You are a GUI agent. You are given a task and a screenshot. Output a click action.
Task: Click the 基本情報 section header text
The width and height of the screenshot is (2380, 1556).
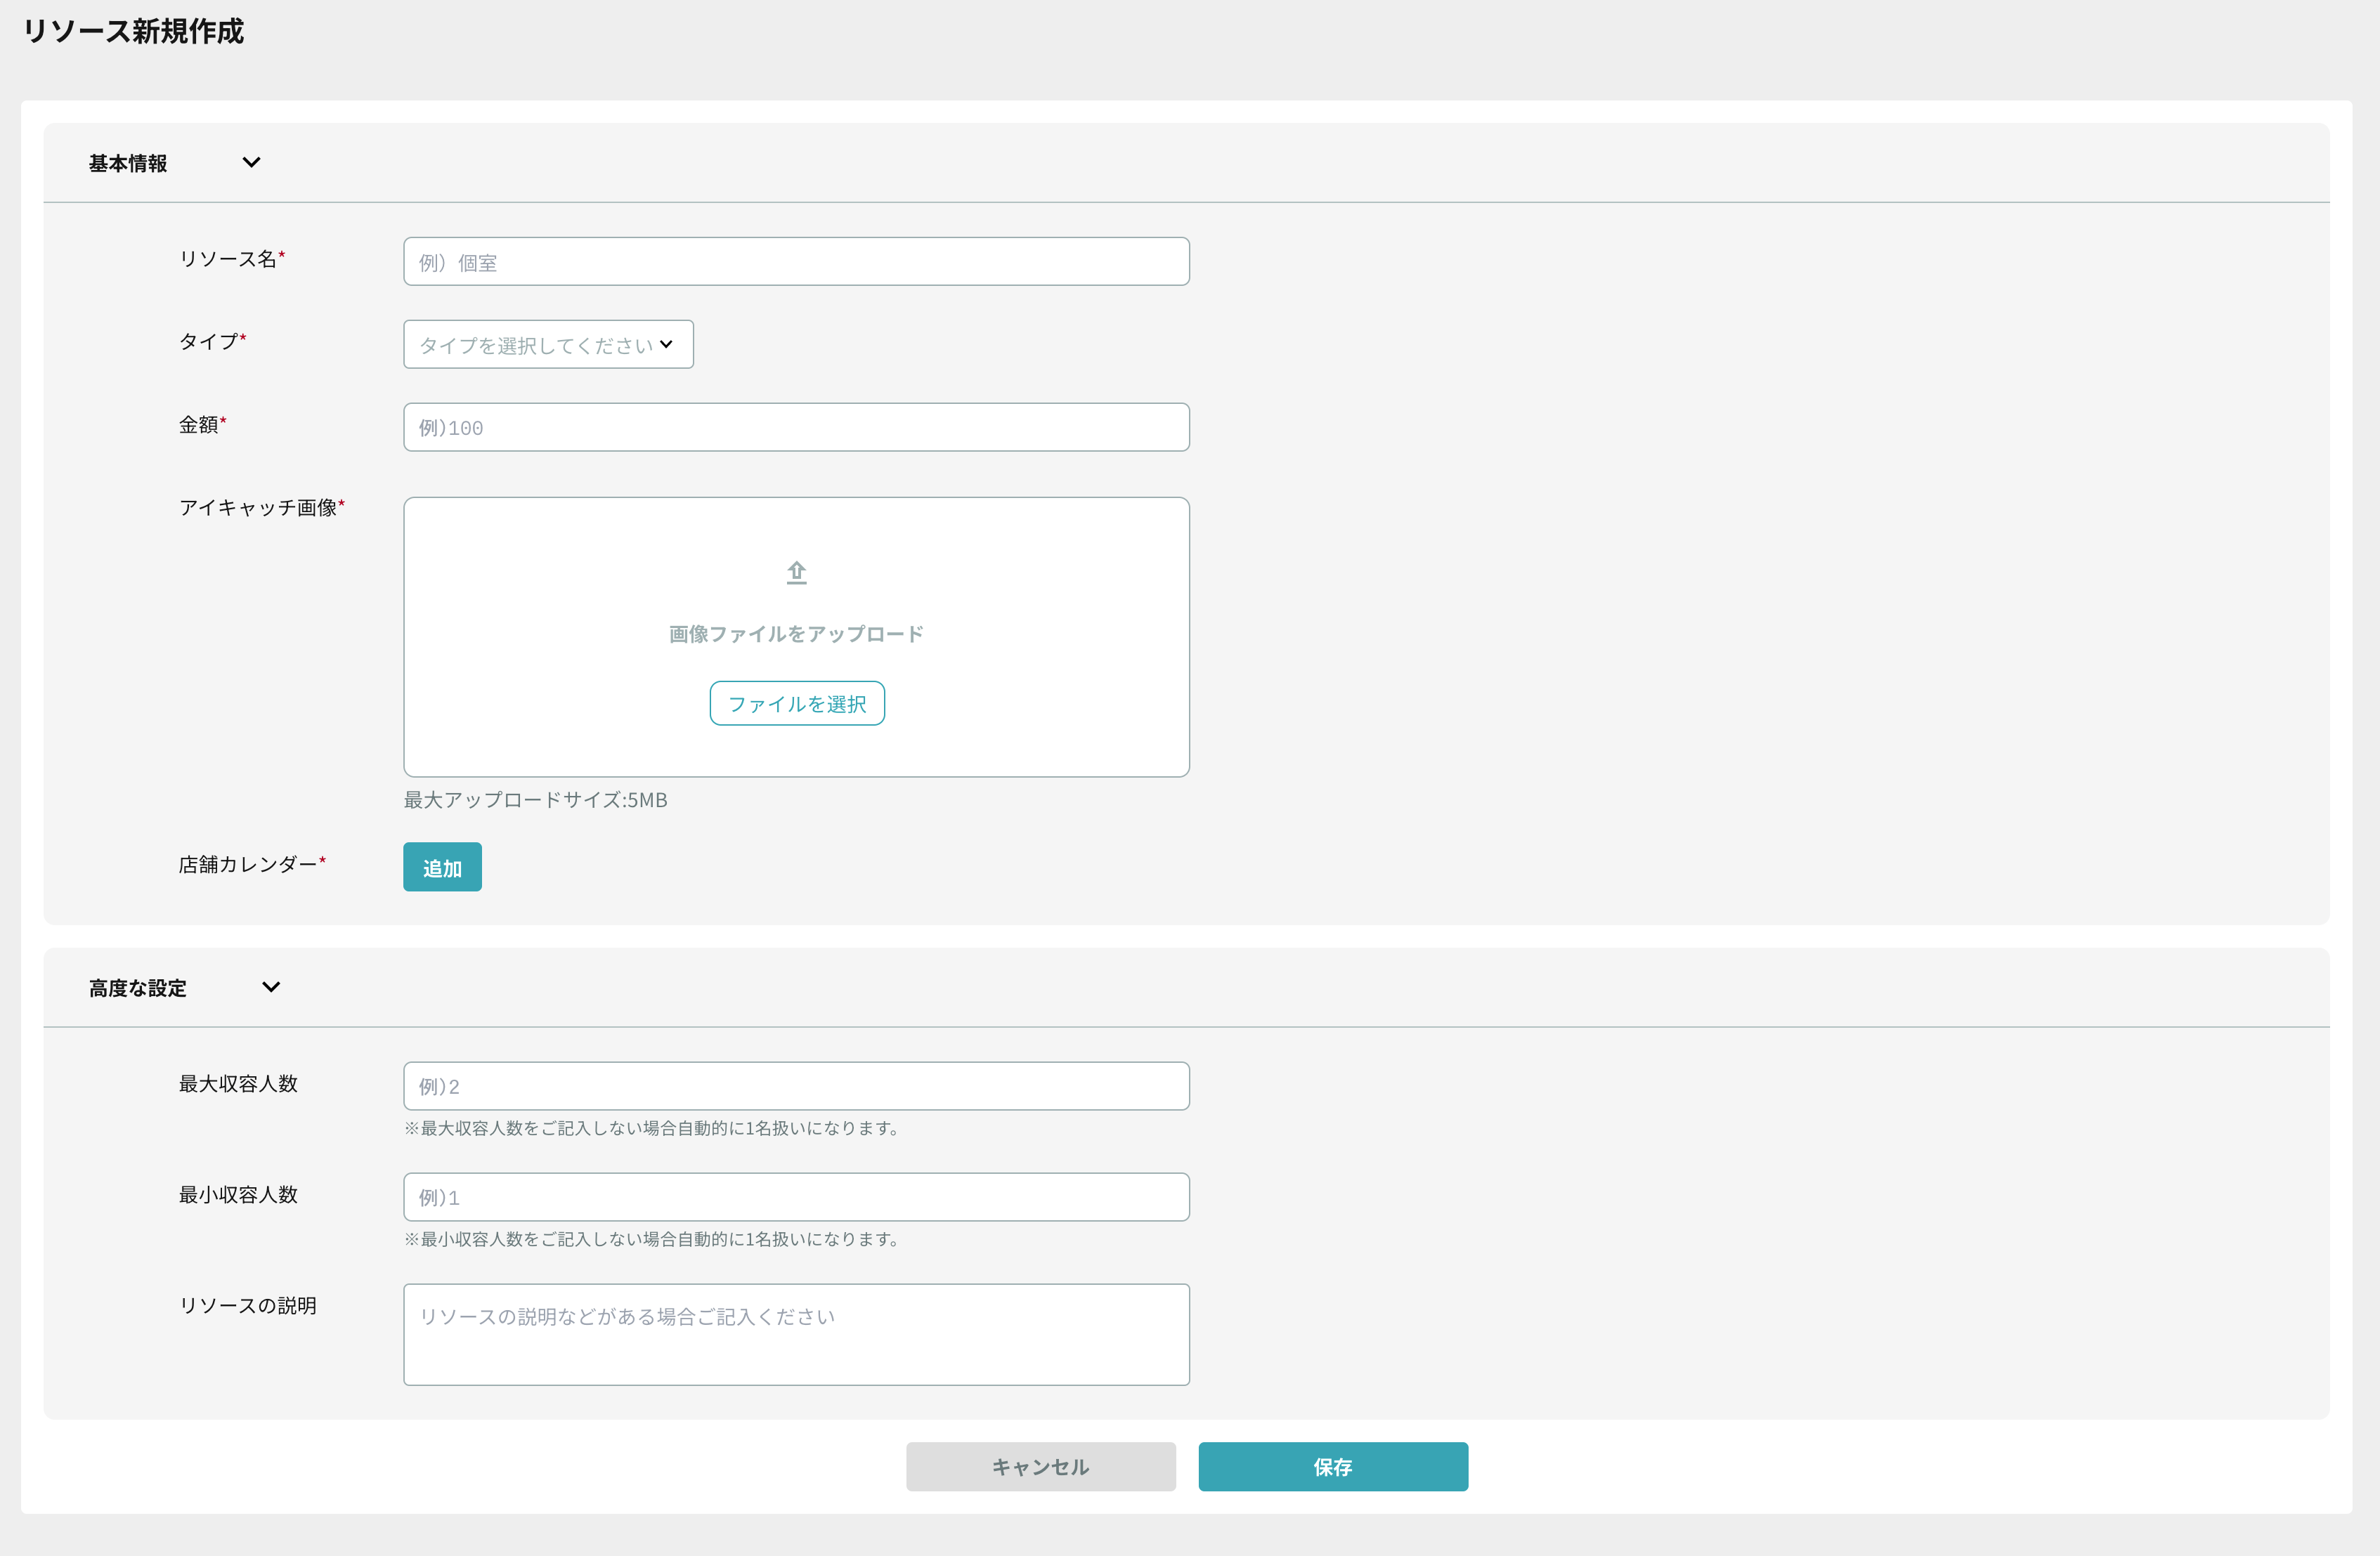pyautogui.click(x=128, y=163)
